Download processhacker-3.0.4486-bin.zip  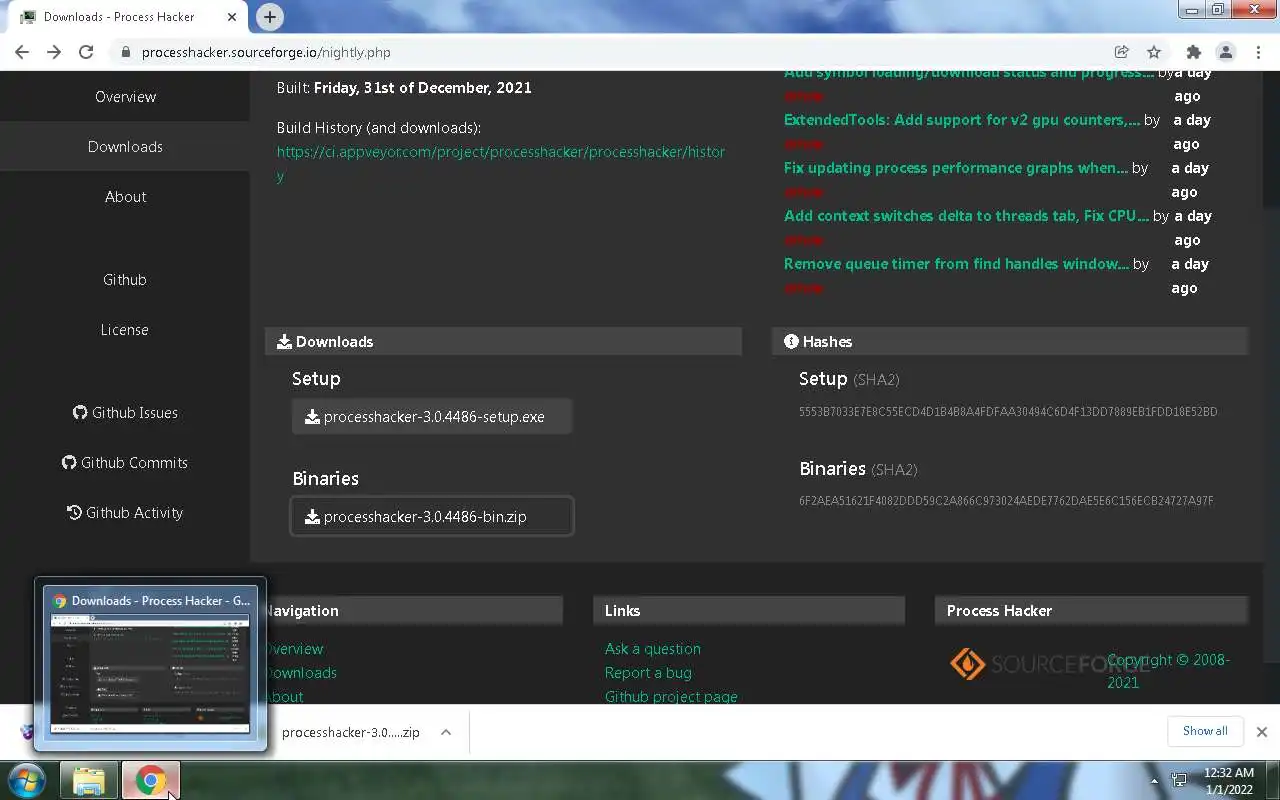tap(432, 517)
